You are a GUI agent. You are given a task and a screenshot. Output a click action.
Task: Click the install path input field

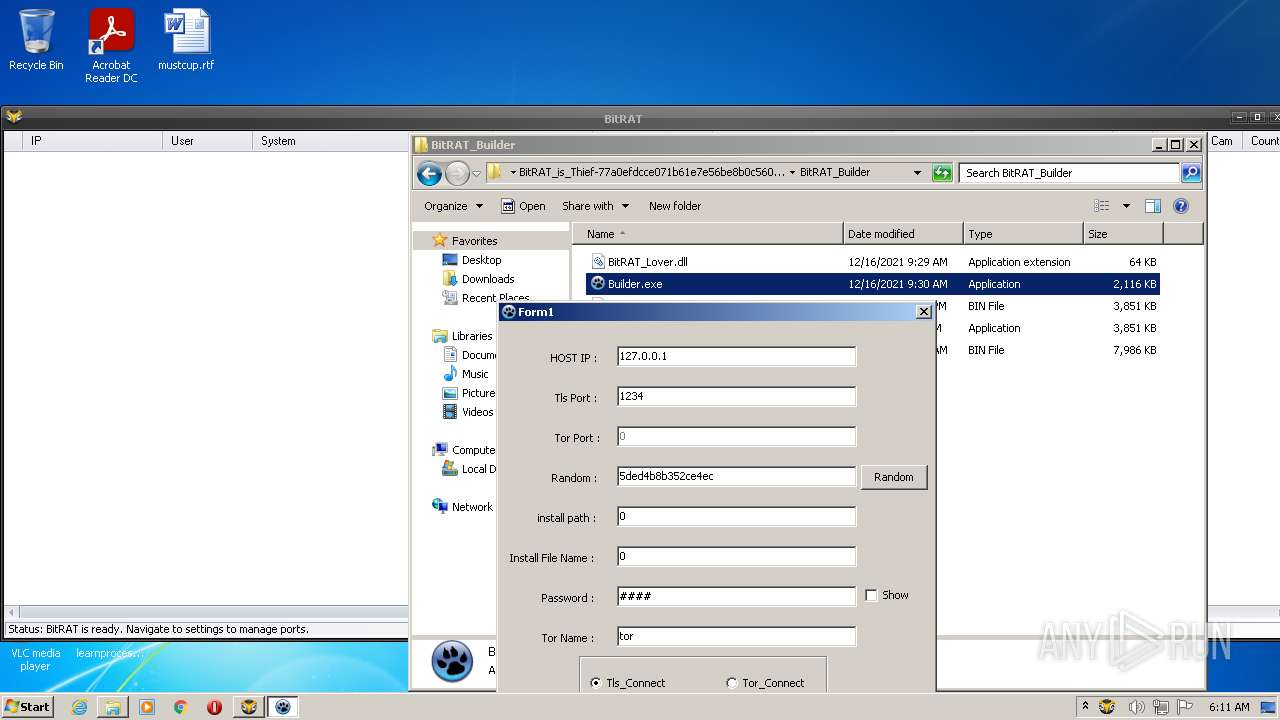tap(737, 516)
